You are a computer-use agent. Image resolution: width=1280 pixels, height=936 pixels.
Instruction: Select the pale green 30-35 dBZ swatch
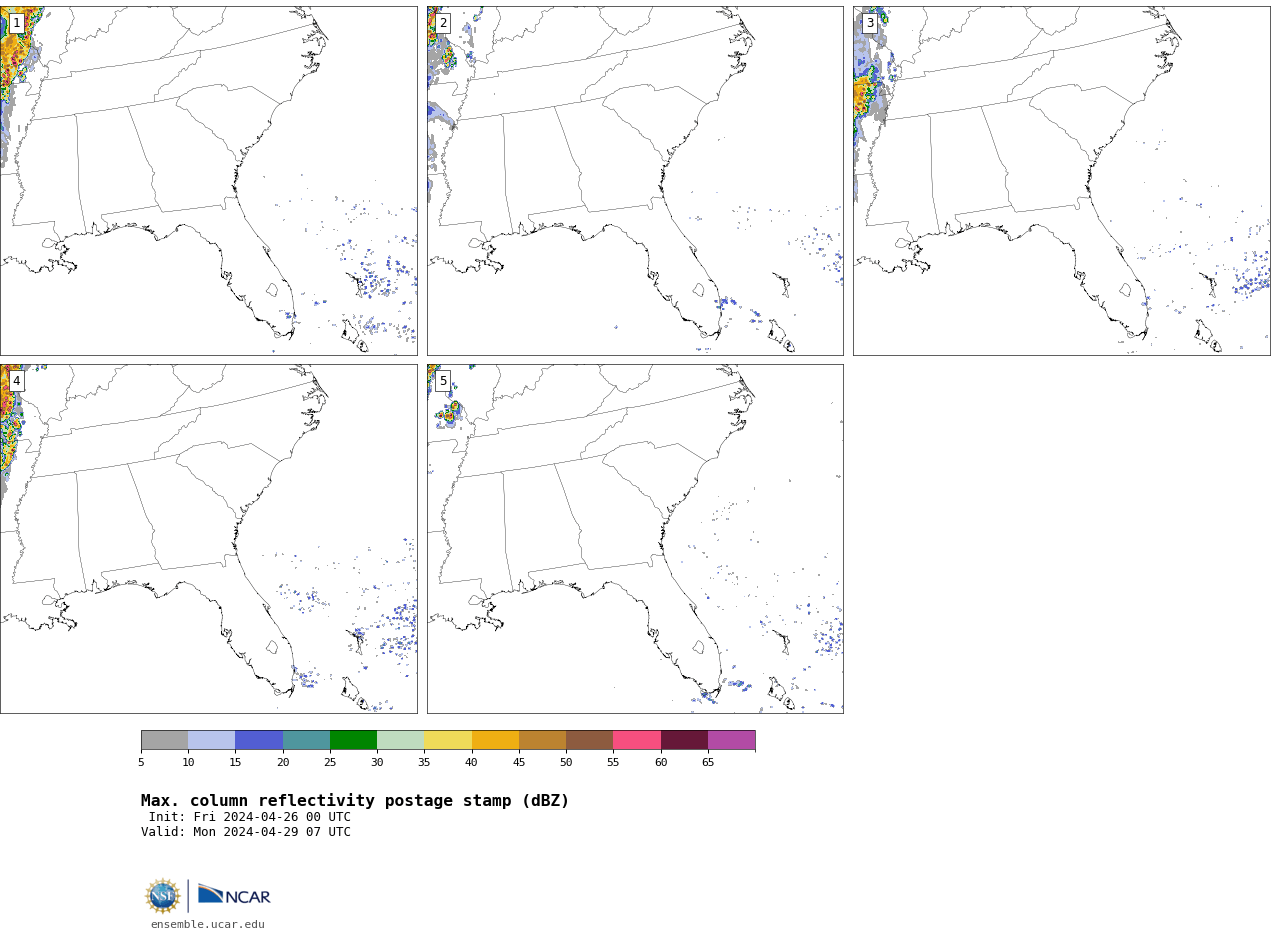[x=400, y=740]
